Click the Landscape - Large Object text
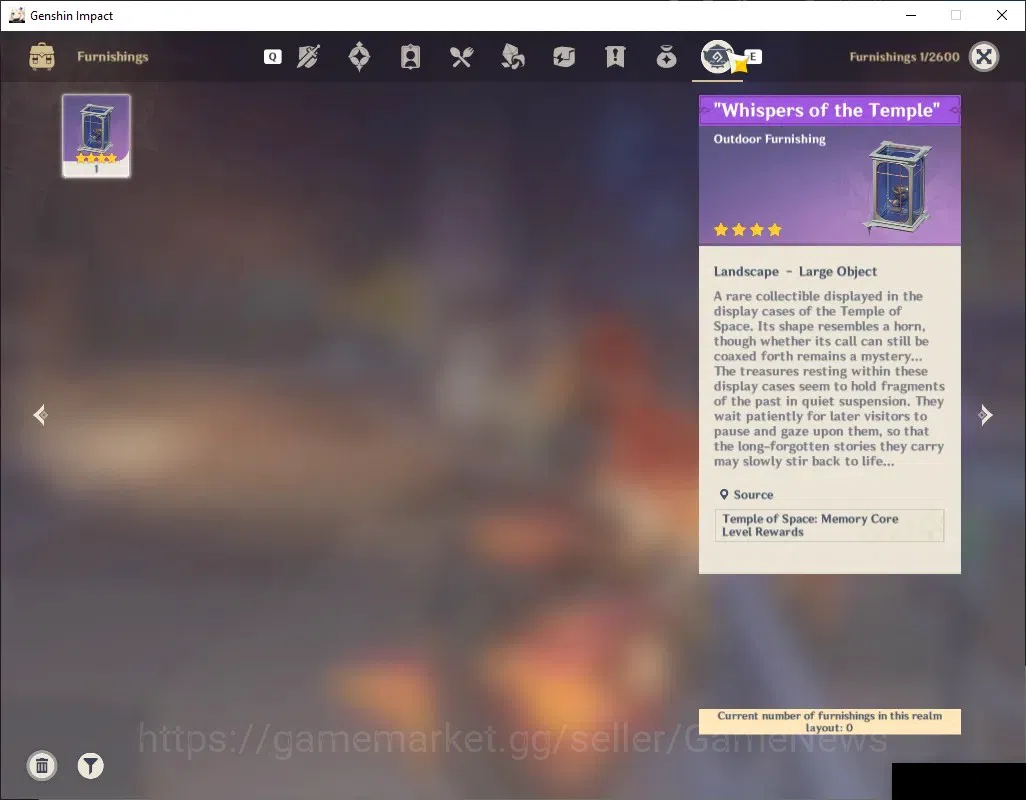 pos(795,271)
